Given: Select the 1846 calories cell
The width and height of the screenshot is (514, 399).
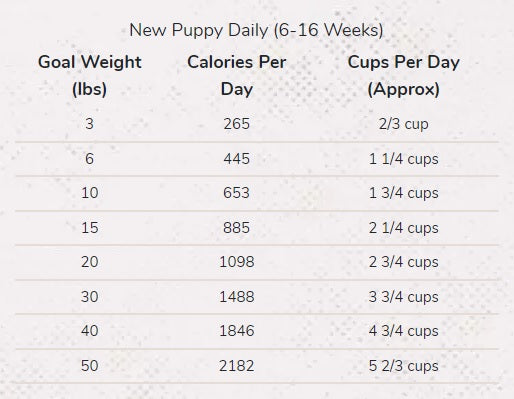Looking at the screenshot, I should 237,331.
